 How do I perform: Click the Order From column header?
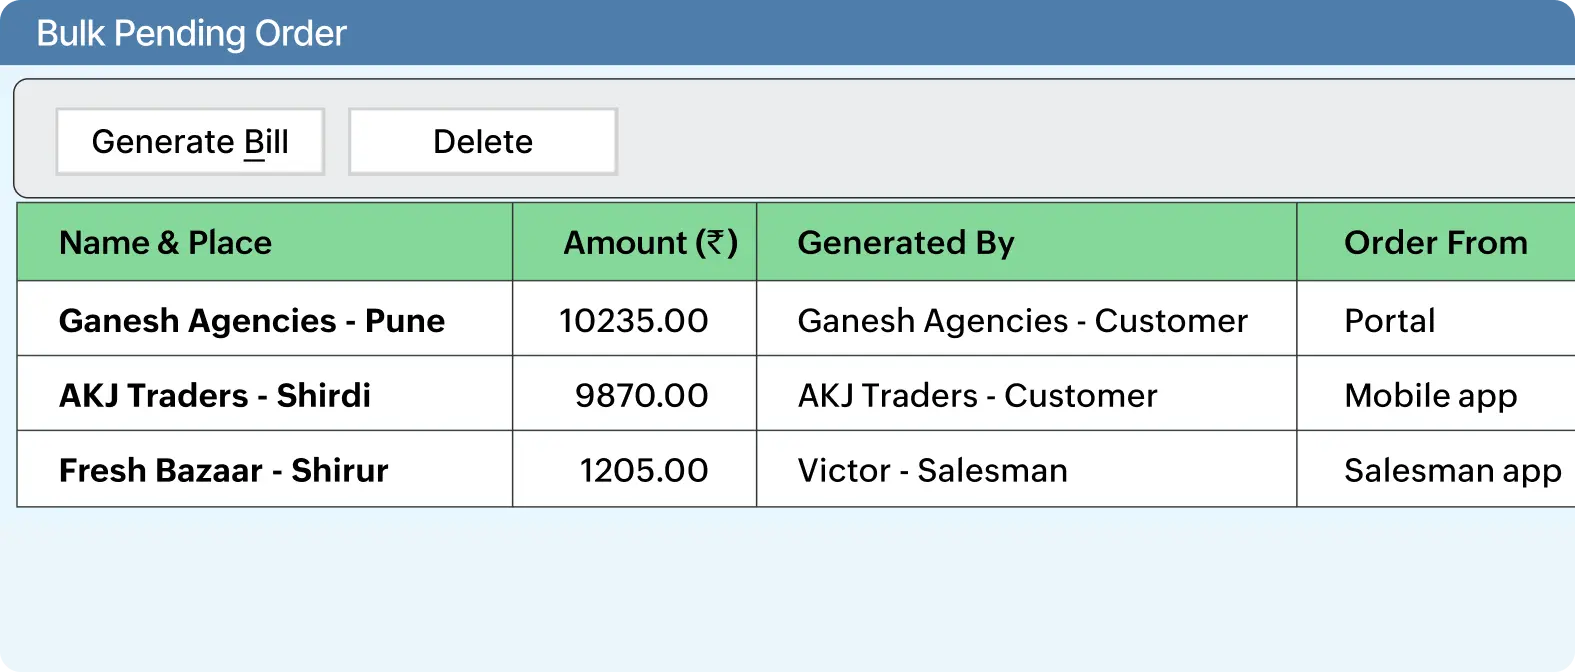click(x=1436, y=242)
